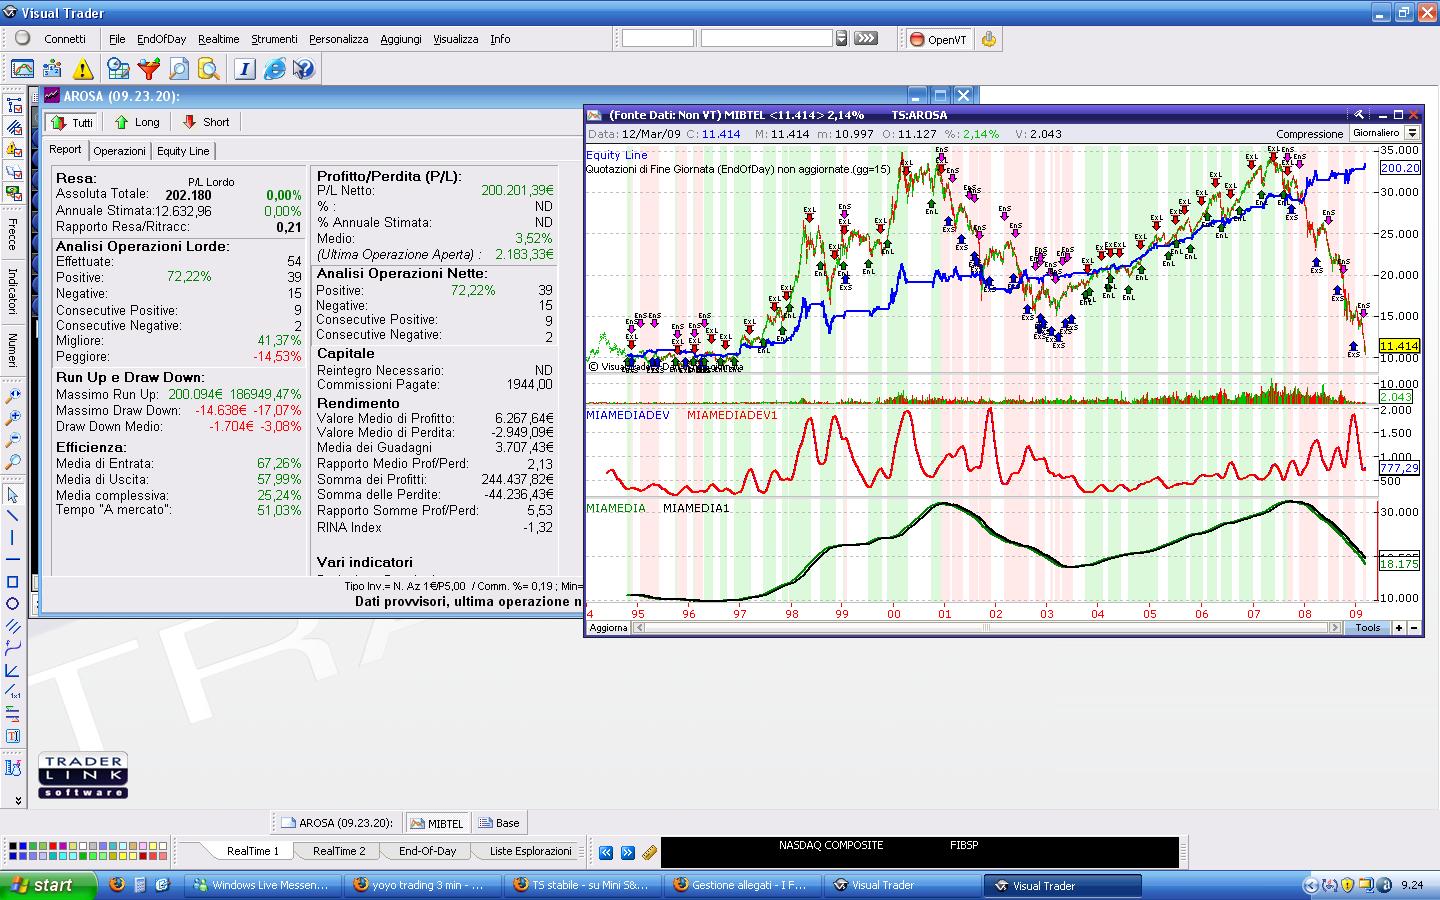This screenshot has height=900, width=1440.
Task: Open the chart icon in main toolbar
Action: pyautogui.click(x=22, y=69)
